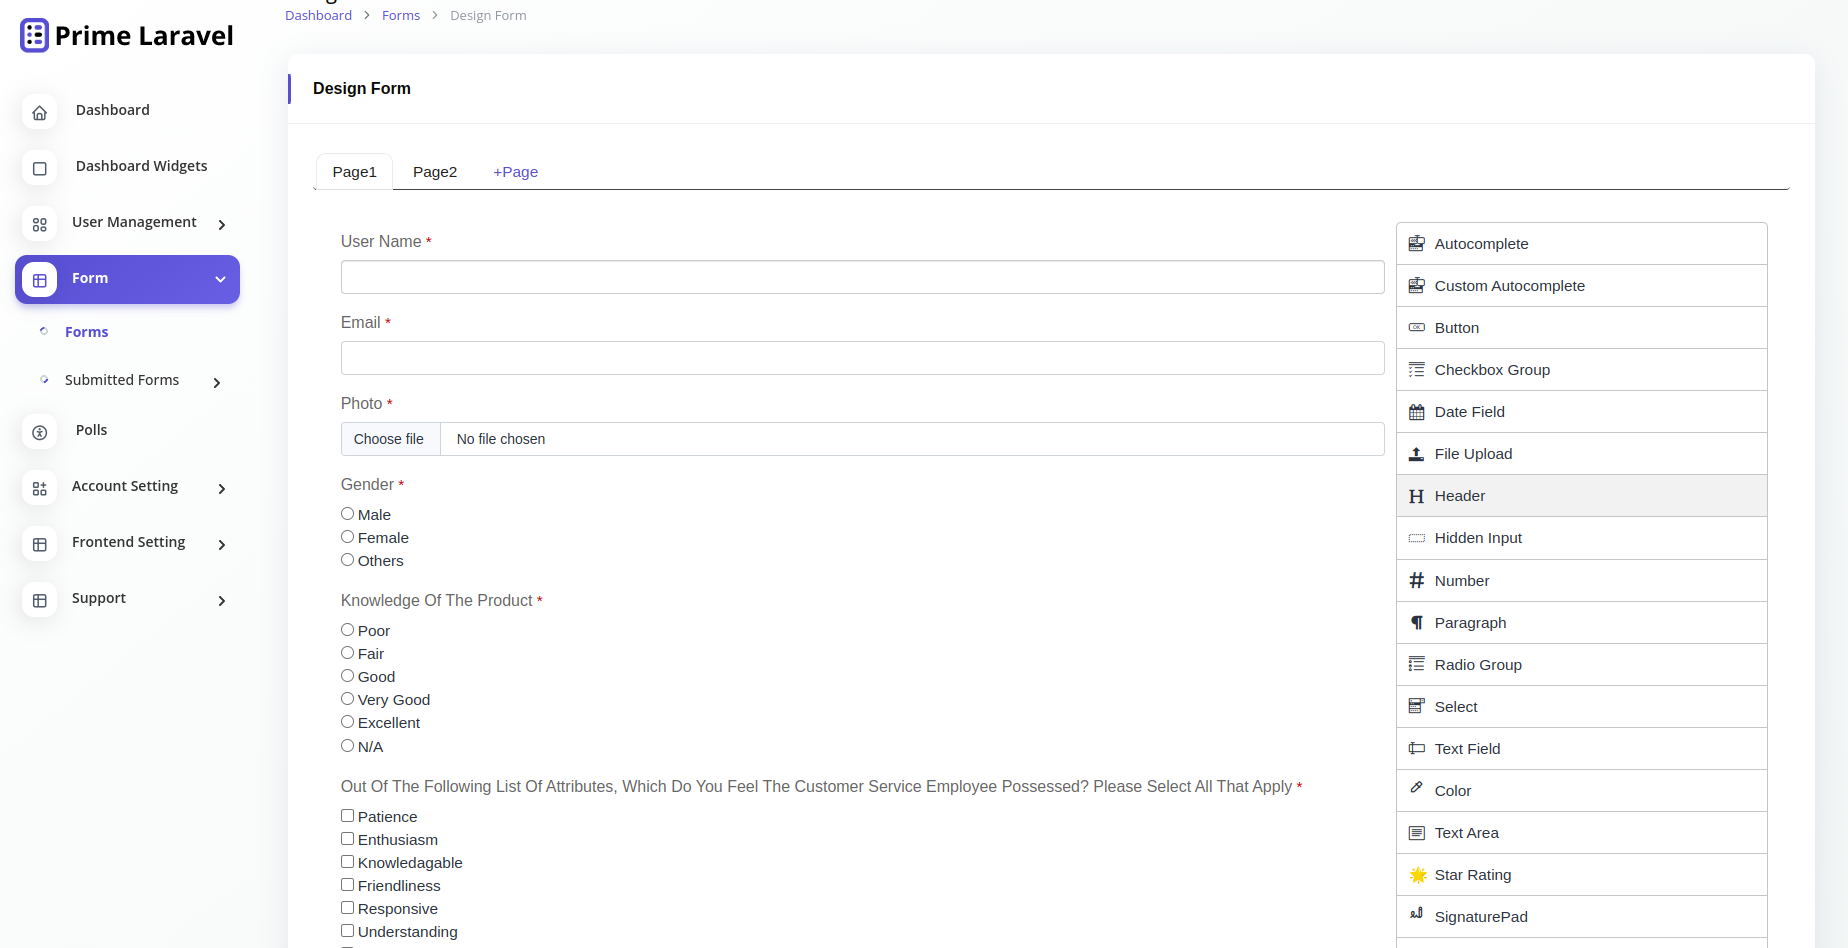
Task: Select the Date Field calendar icon
Action: (1416, 412)
